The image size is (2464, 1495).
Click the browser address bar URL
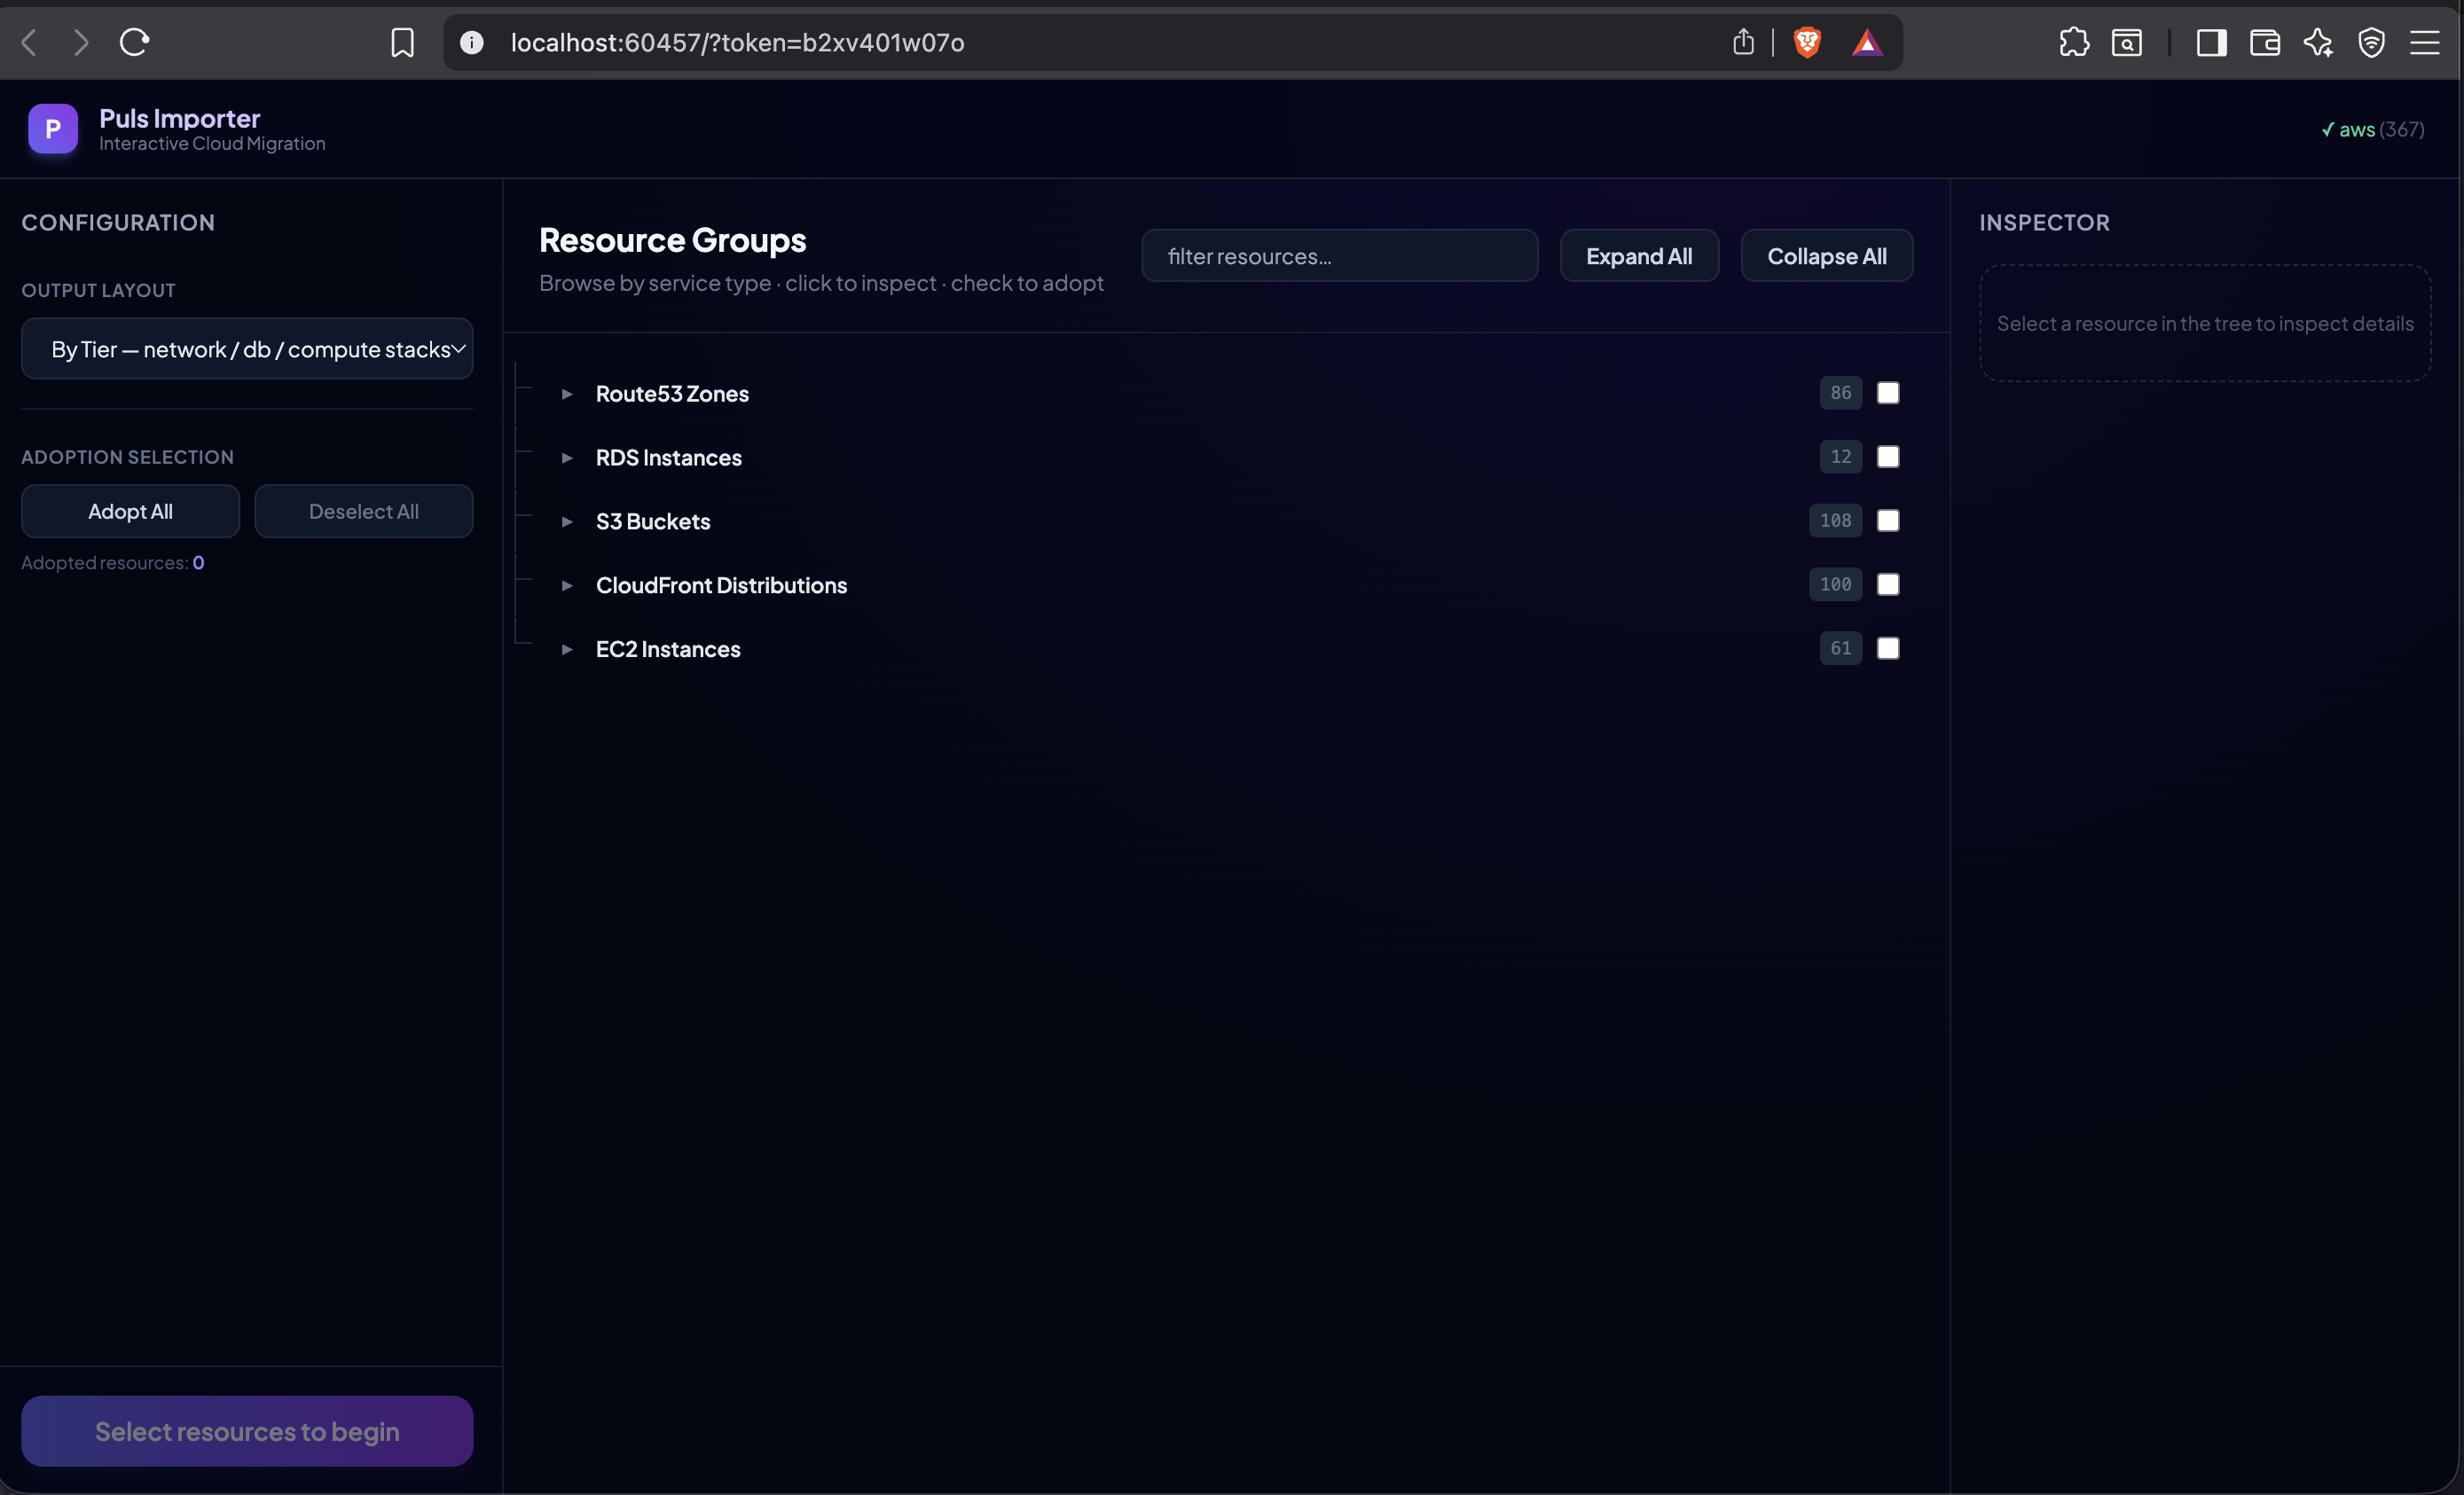[x=737, y=42]
